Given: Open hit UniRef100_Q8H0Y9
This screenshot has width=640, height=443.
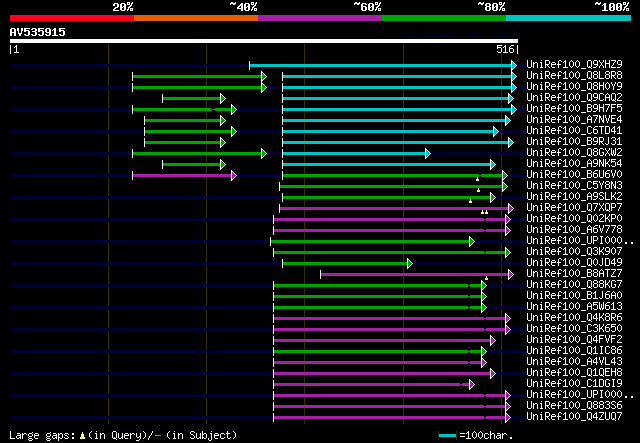Looking at the screenshot, I should (x=574, y=87).
